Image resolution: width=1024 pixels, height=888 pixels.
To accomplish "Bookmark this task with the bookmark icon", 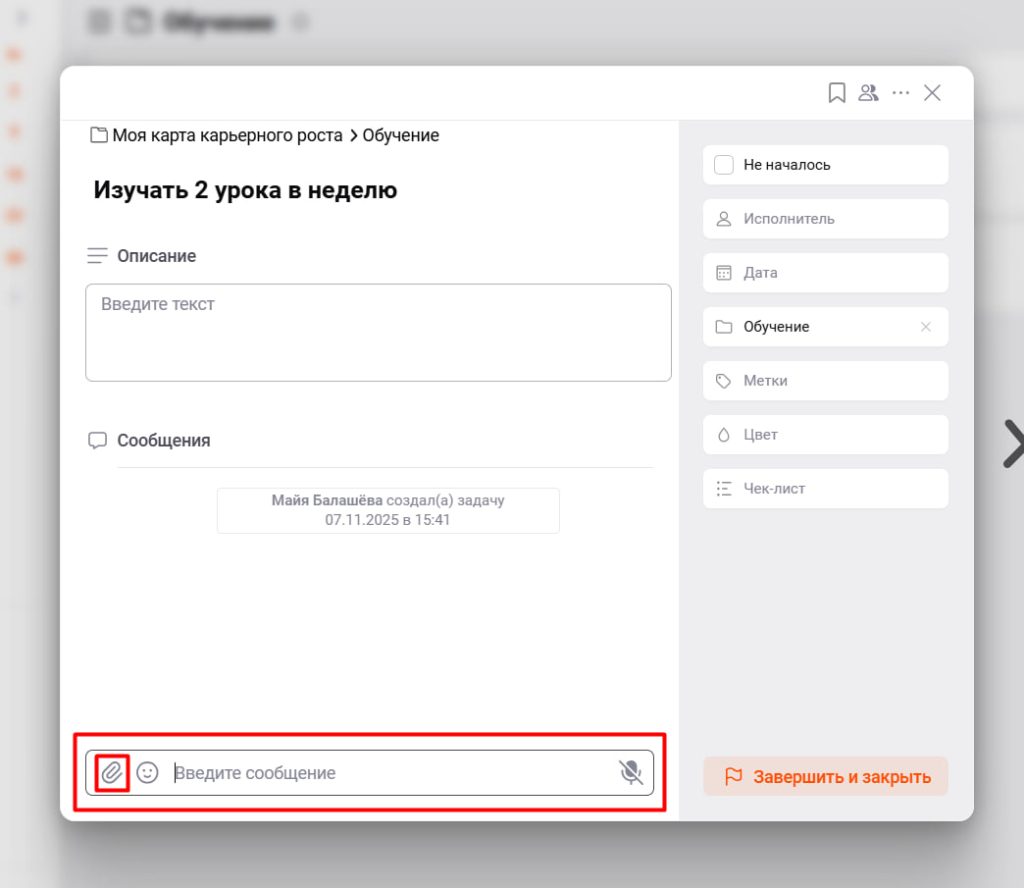I will coord(837,93).
